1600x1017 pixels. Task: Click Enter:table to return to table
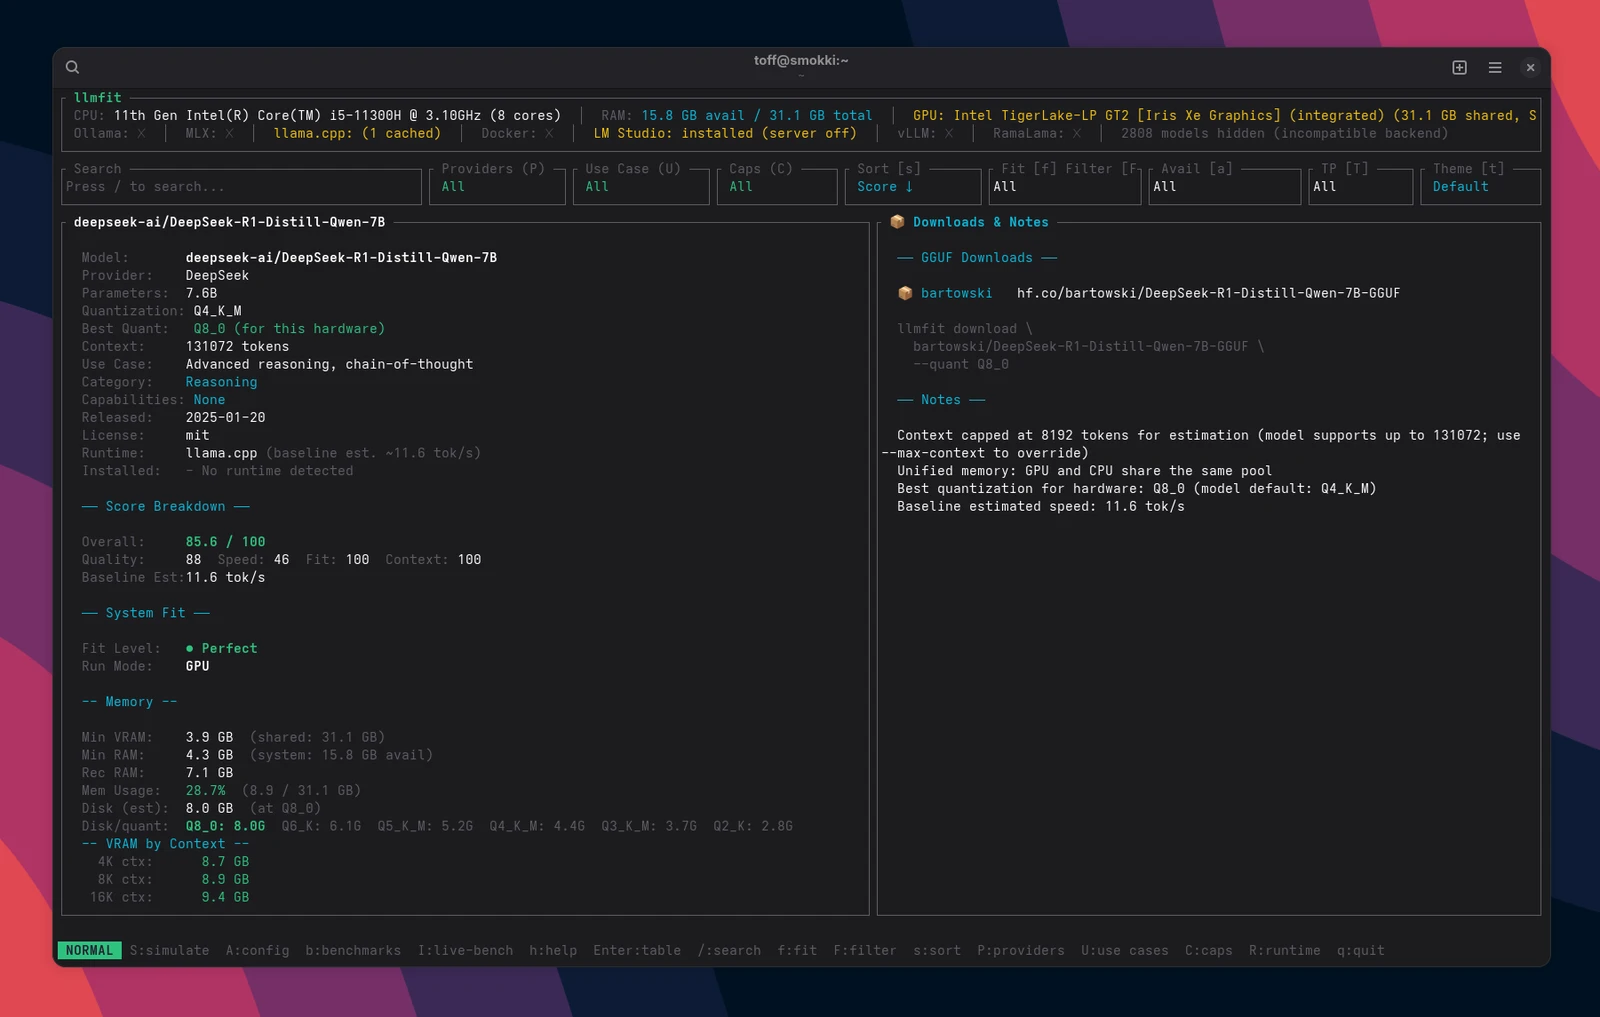click(x=637, y=950)
